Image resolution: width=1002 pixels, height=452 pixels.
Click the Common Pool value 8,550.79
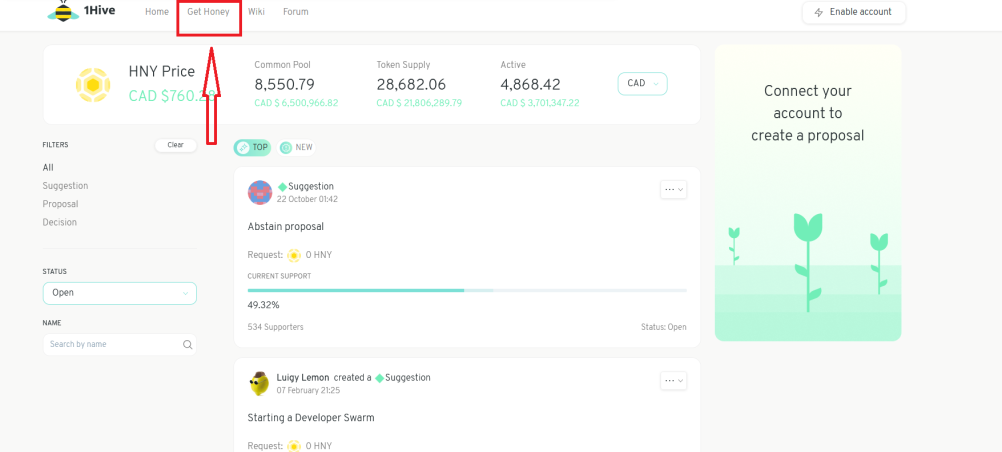click(x=284, y=84)
